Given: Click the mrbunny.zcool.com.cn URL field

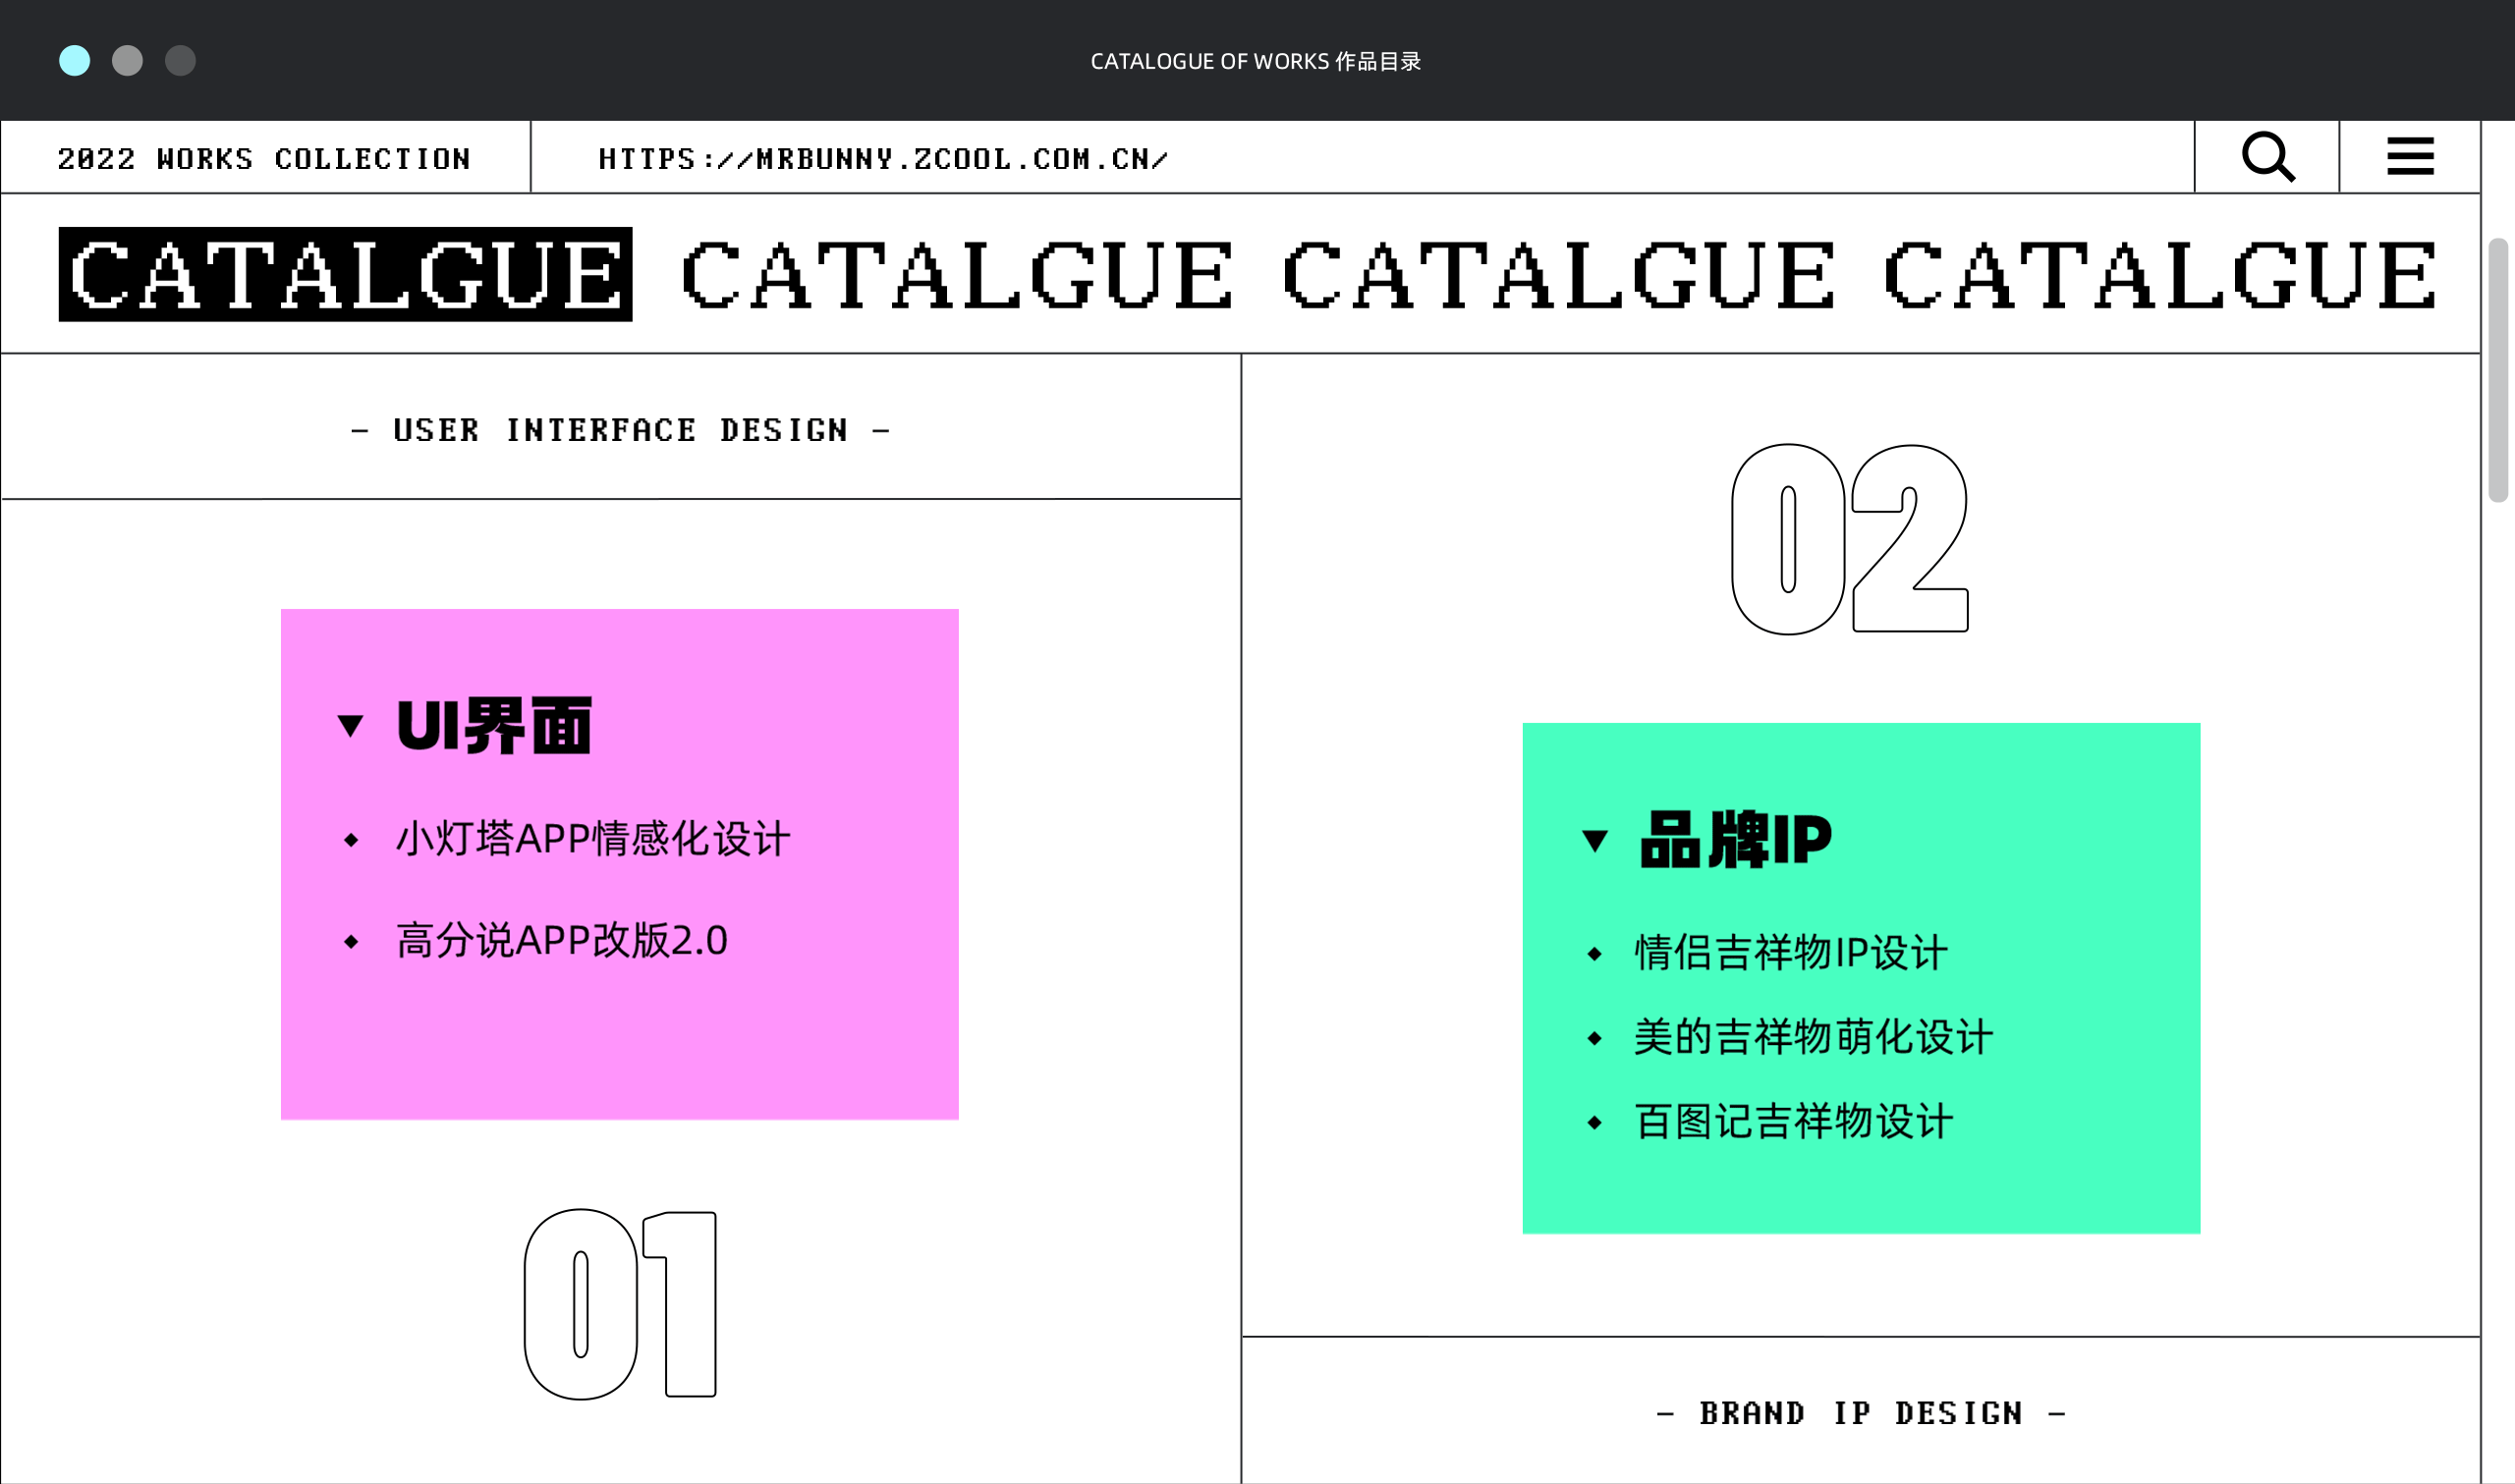Looking at the screenshot, I should 882,159.
